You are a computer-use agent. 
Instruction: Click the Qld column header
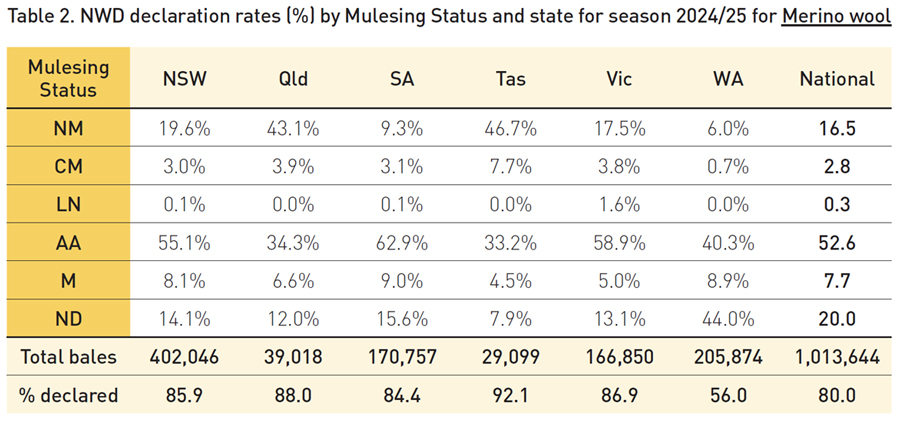click(295, 78)
